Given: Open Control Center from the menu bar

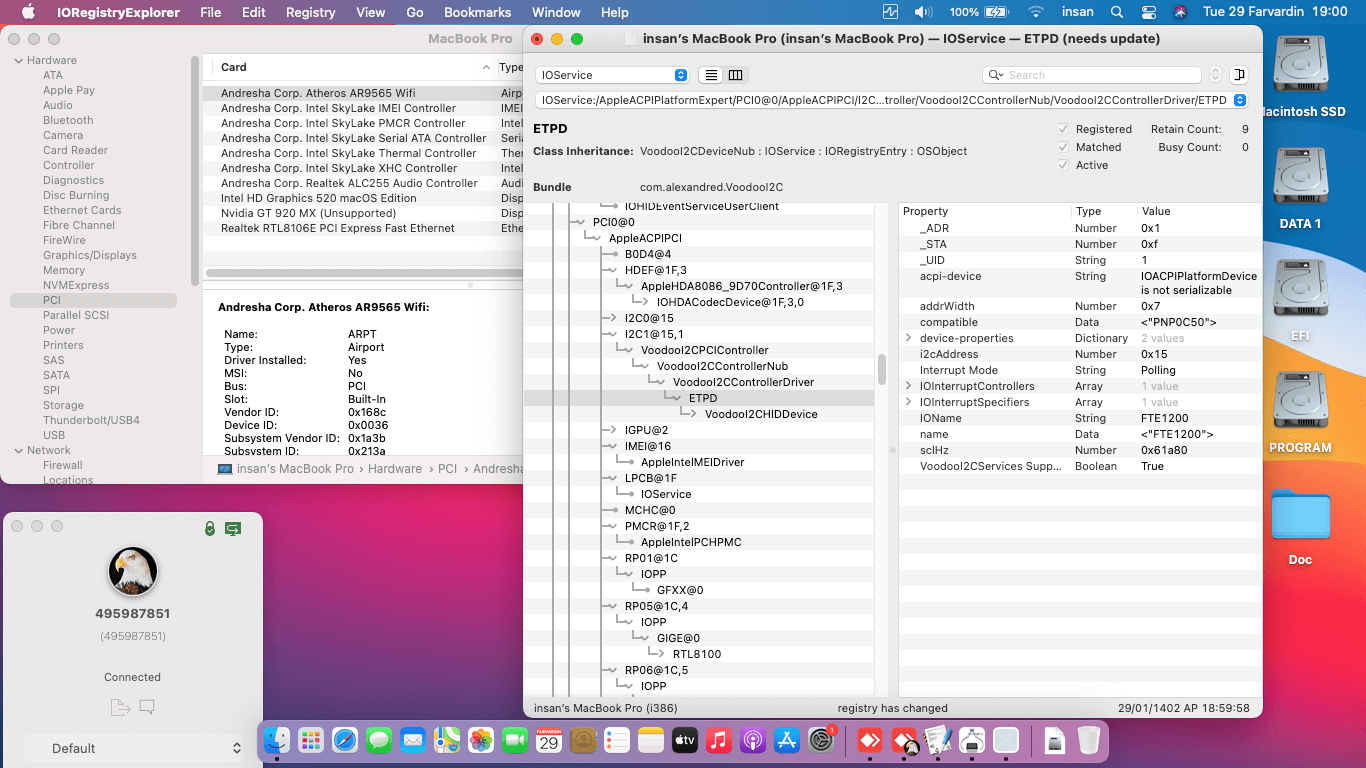Looking at the screenshot, I should [x=1148, y=12].
